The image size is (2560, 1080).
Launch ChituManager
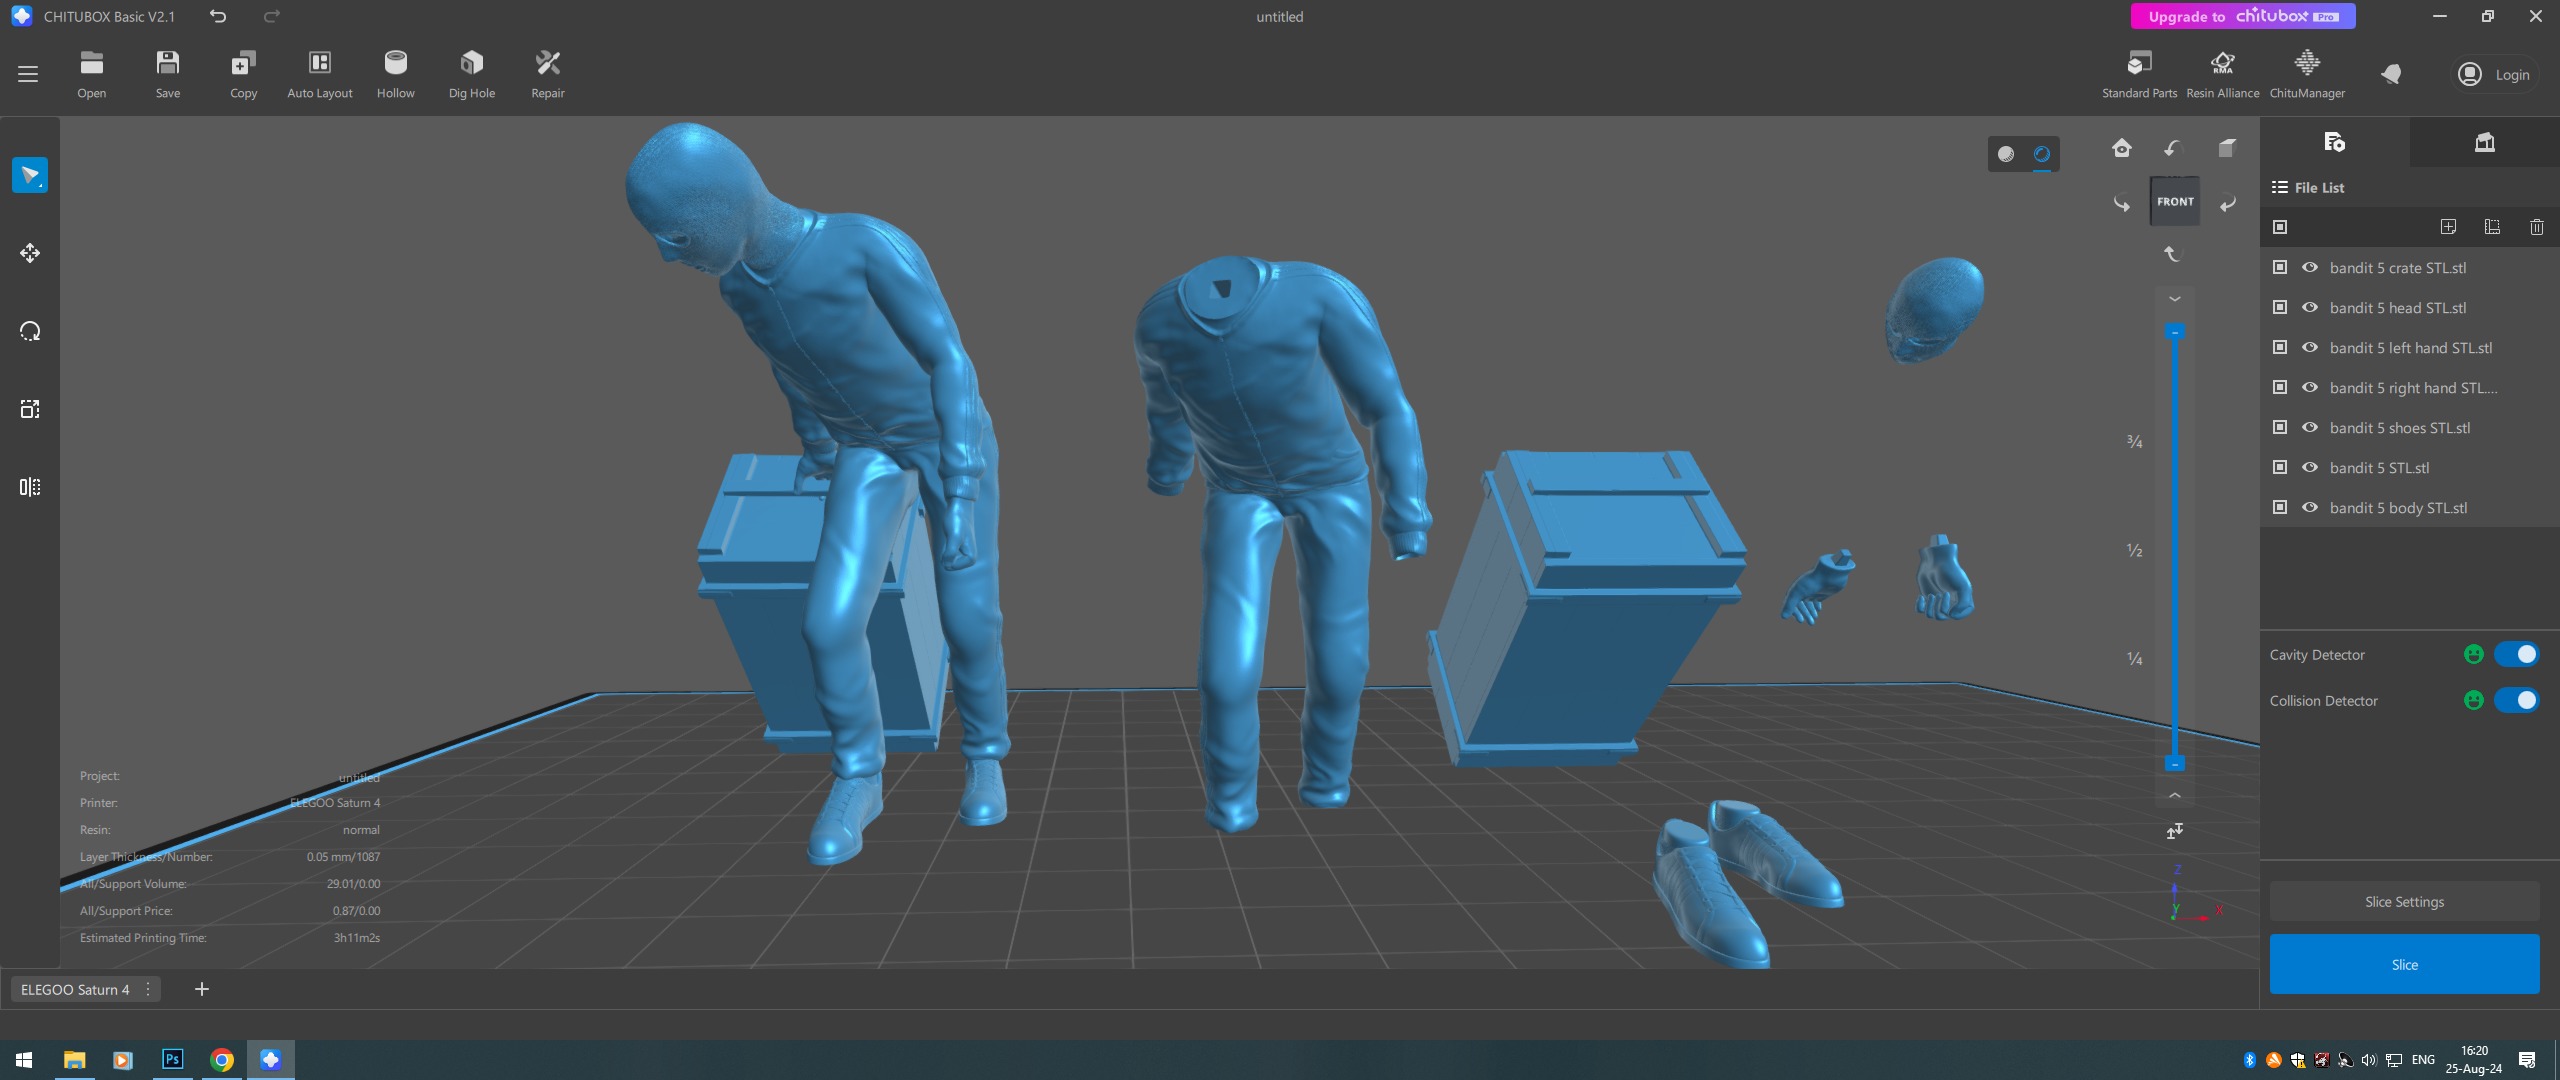tap(2307, 74)
